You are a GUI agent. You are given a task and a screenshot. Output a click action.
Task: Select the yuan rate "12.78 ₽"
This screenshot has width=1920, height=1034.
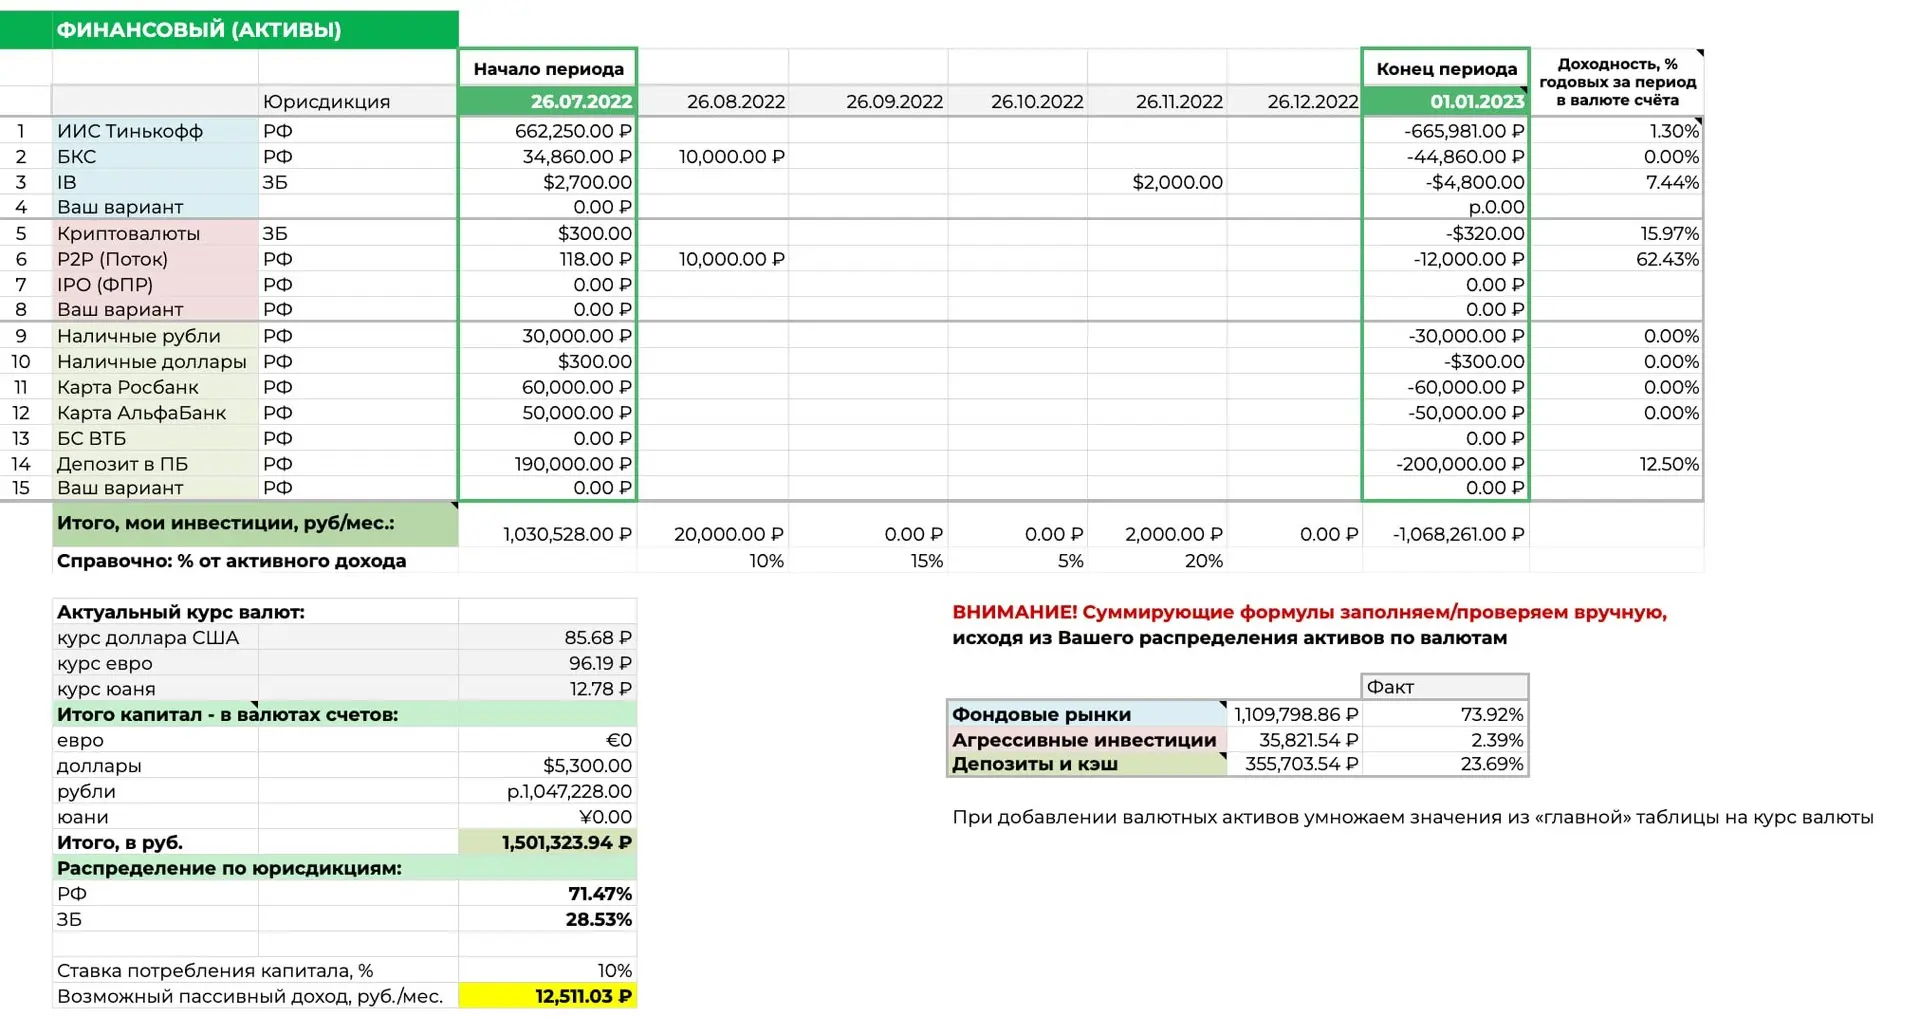coord(548,689)
